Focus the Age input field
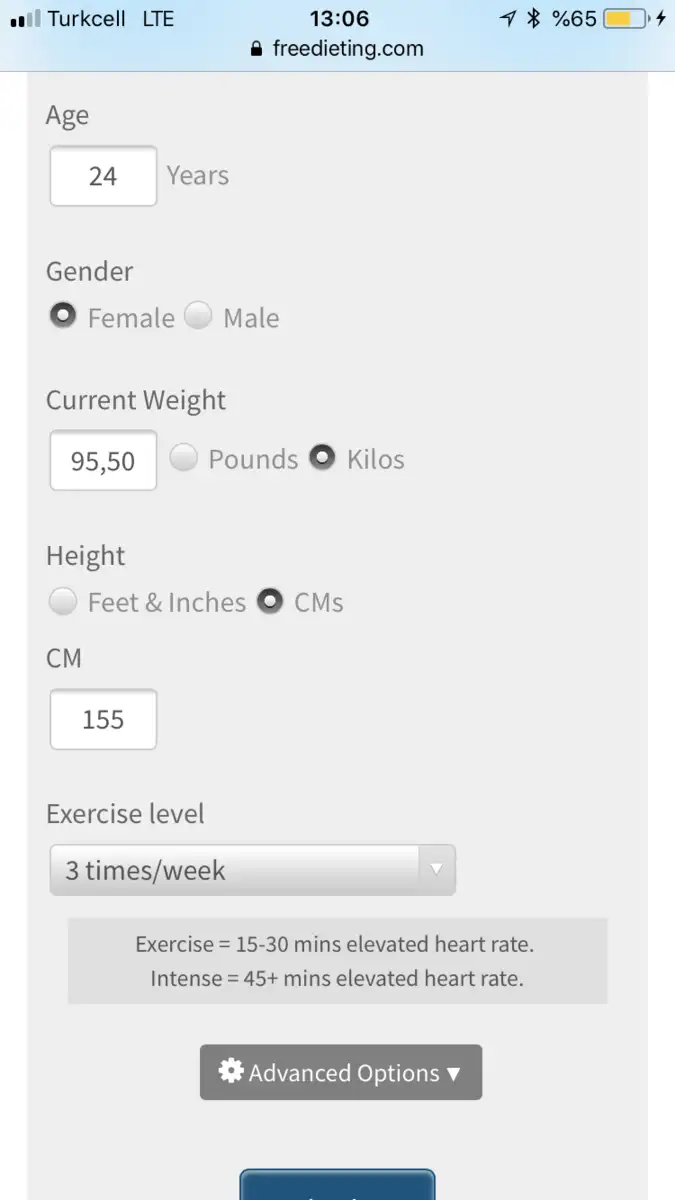Viewport: 675px width, 1200px height. click(x=103, y=176)
